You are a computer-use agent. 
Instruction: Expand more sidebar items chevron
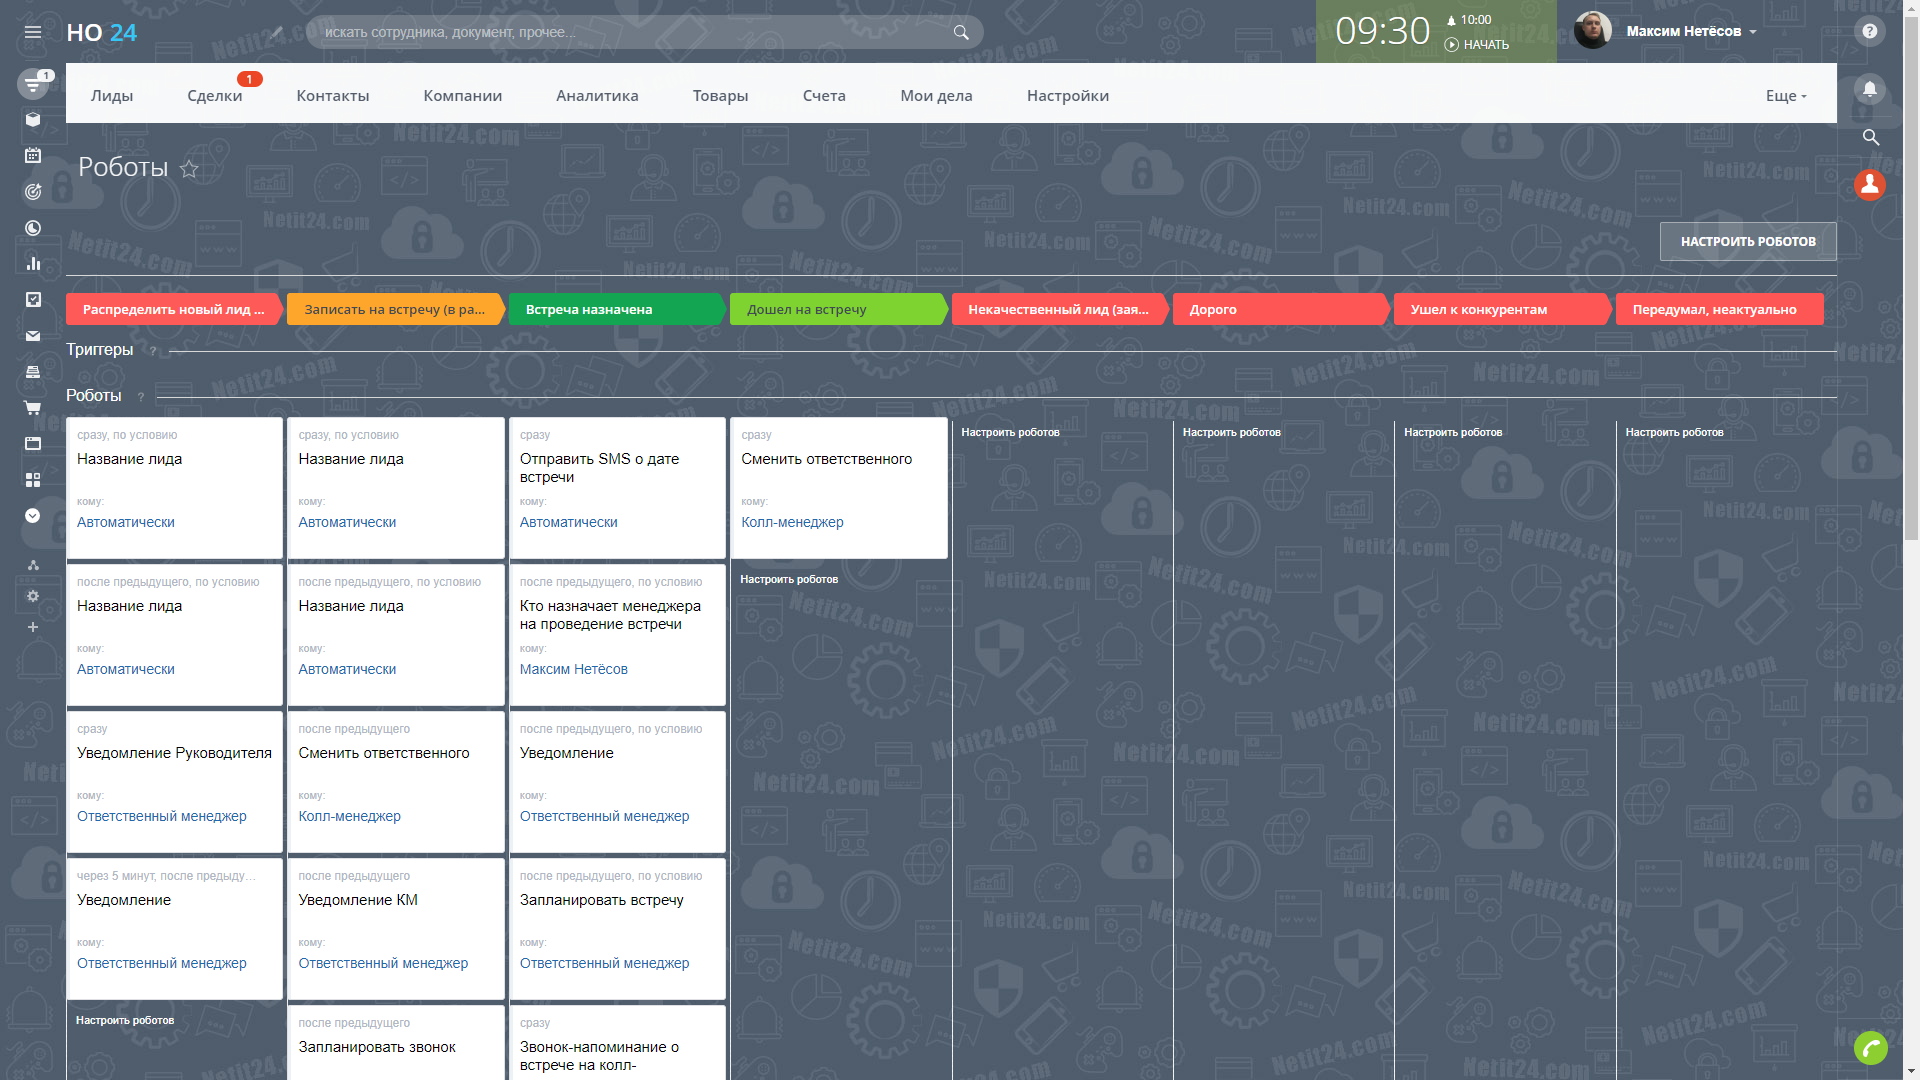pyautogui.click(x=33, y=516)
